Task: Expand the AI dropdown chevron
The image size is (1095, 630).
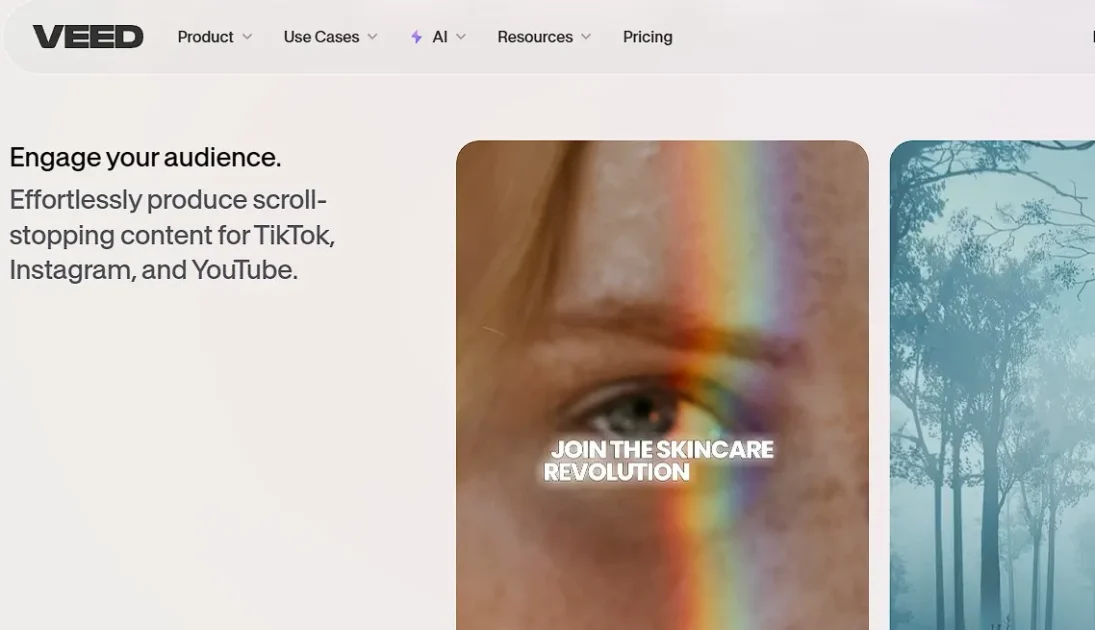Action: 461,37
